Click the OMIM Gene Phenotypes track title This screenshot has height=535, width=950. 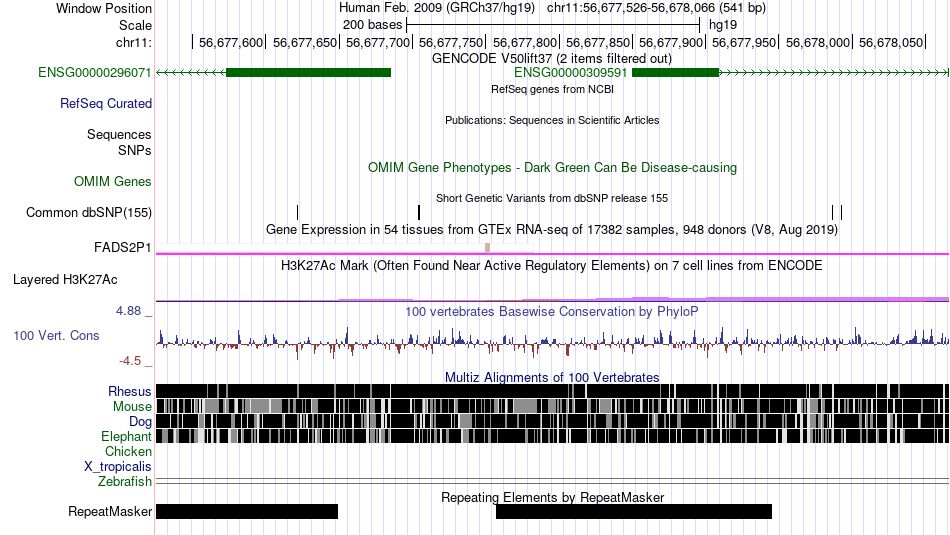point(552,167)
